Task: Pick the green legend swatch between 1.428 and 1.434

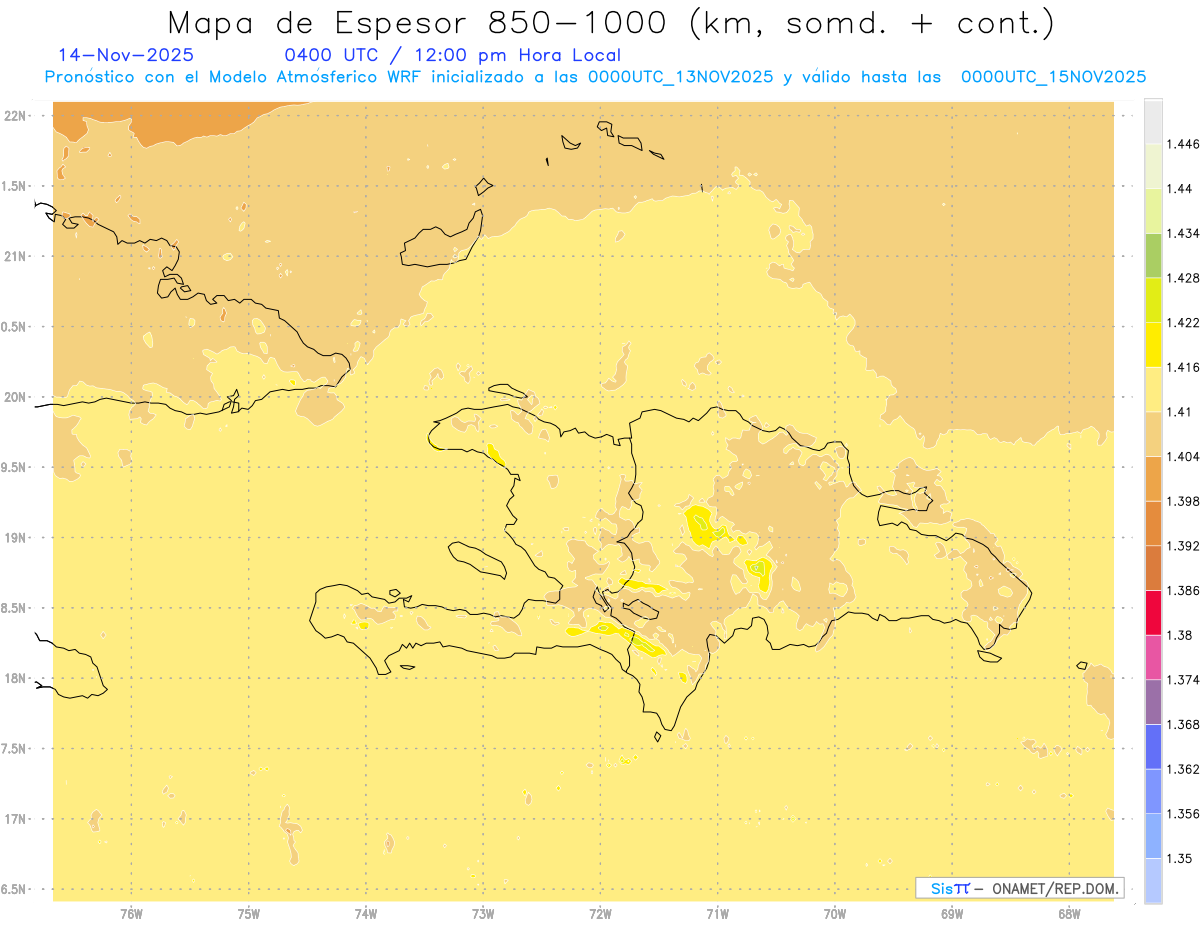Action: pyautogui.click(x=1153, y=255)
